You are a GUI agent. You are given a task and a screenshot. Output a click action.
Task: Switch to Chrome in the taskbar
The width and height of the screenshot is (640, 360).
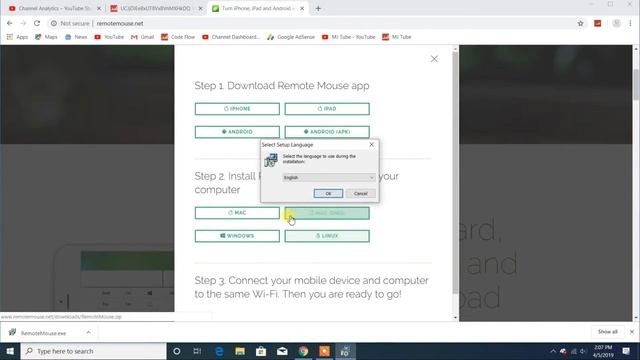[x=303, y=351]
